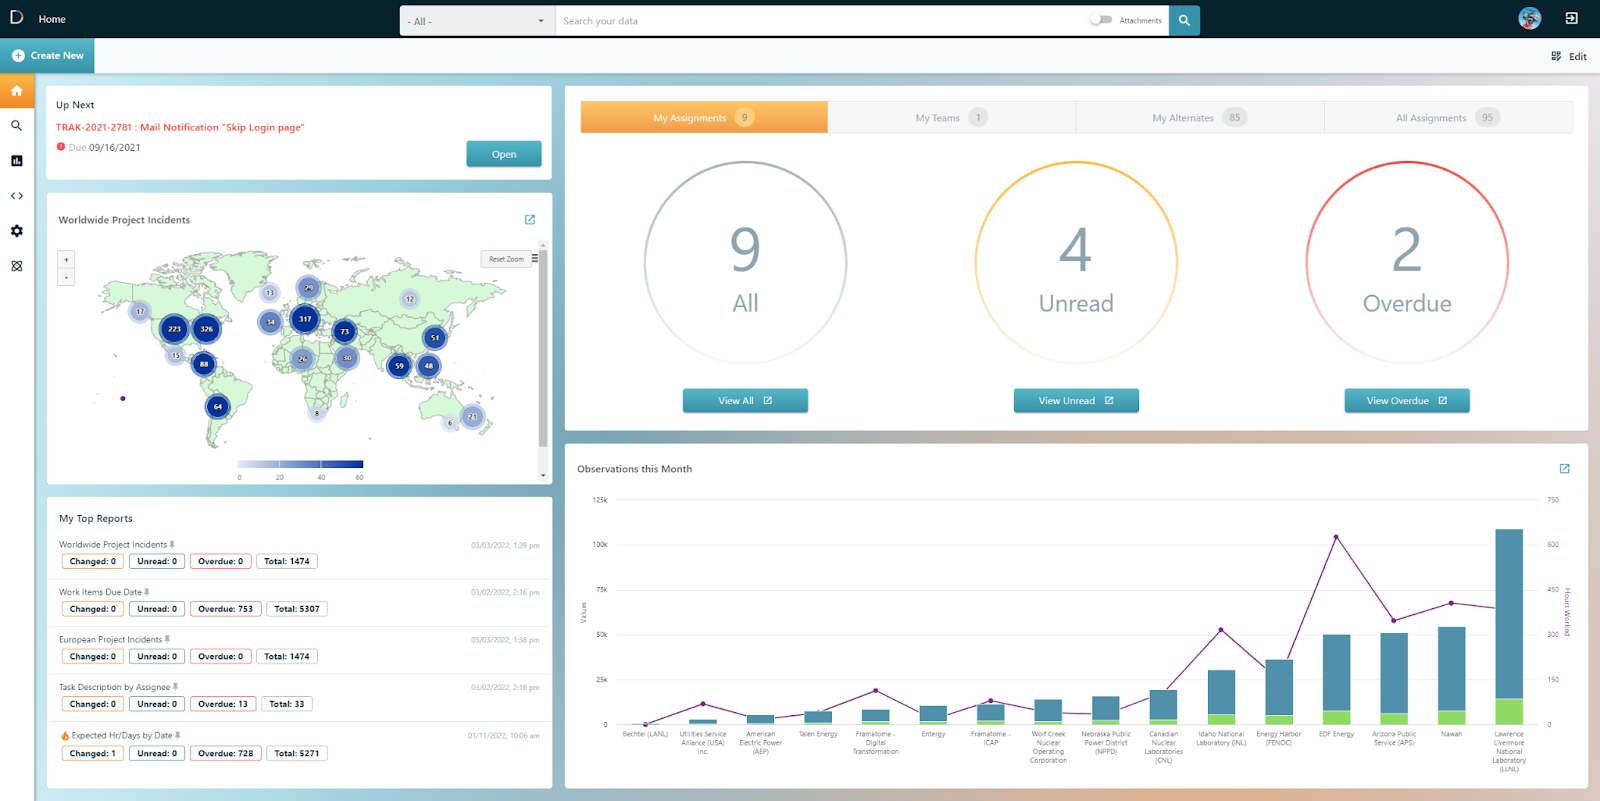Click the View Overdue button

pyautogui.click(x=1407, y=401)
